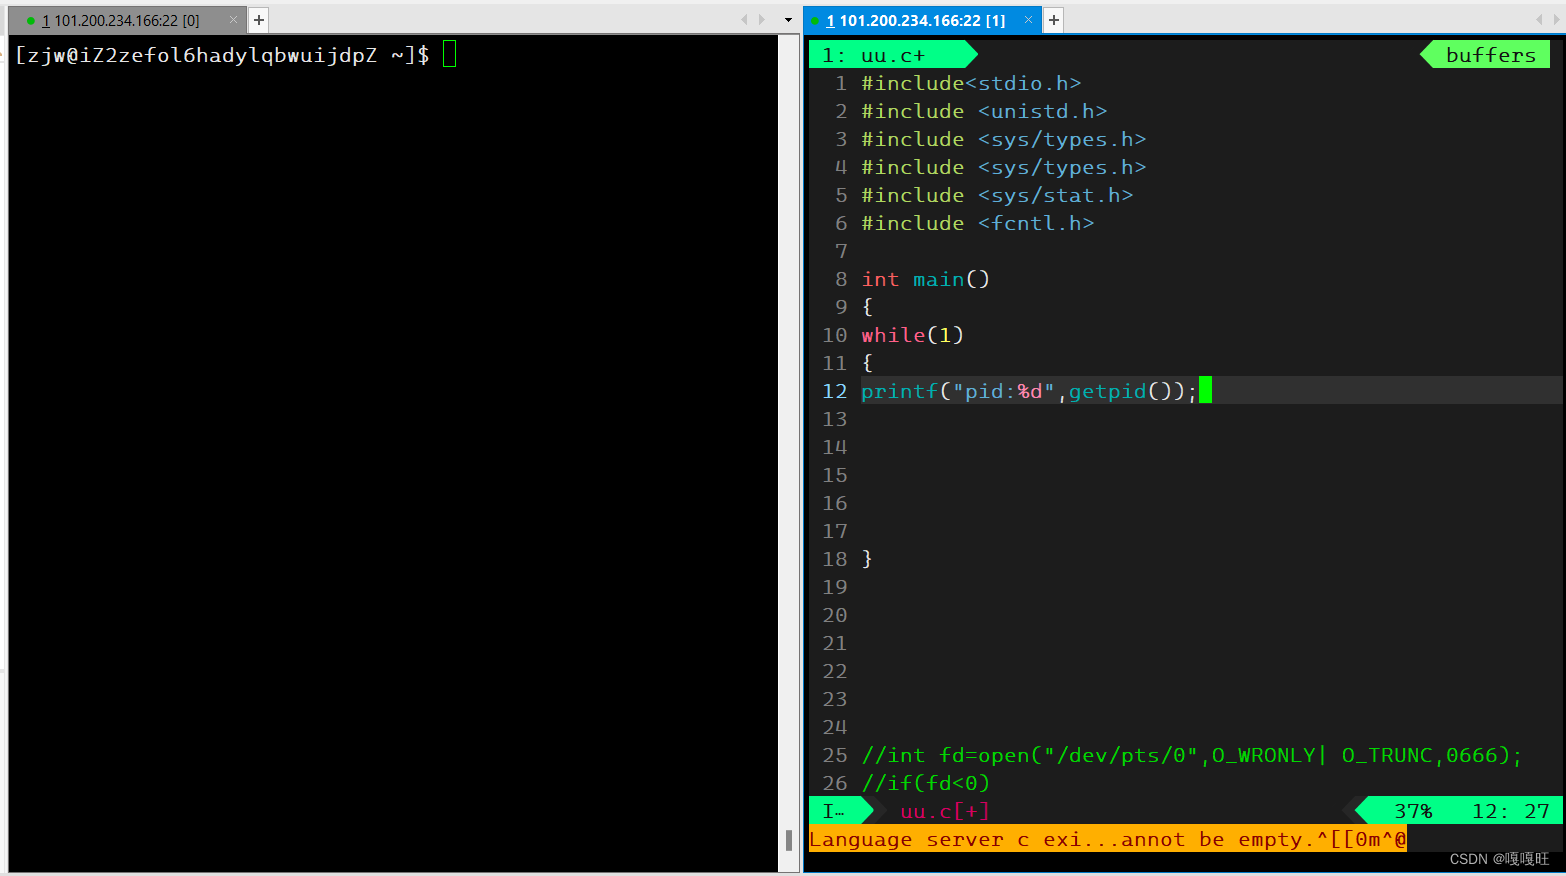This screenshot has height=876, width=1566.
Task: Click the 37% position indicator in status line
Action: 1413,811
